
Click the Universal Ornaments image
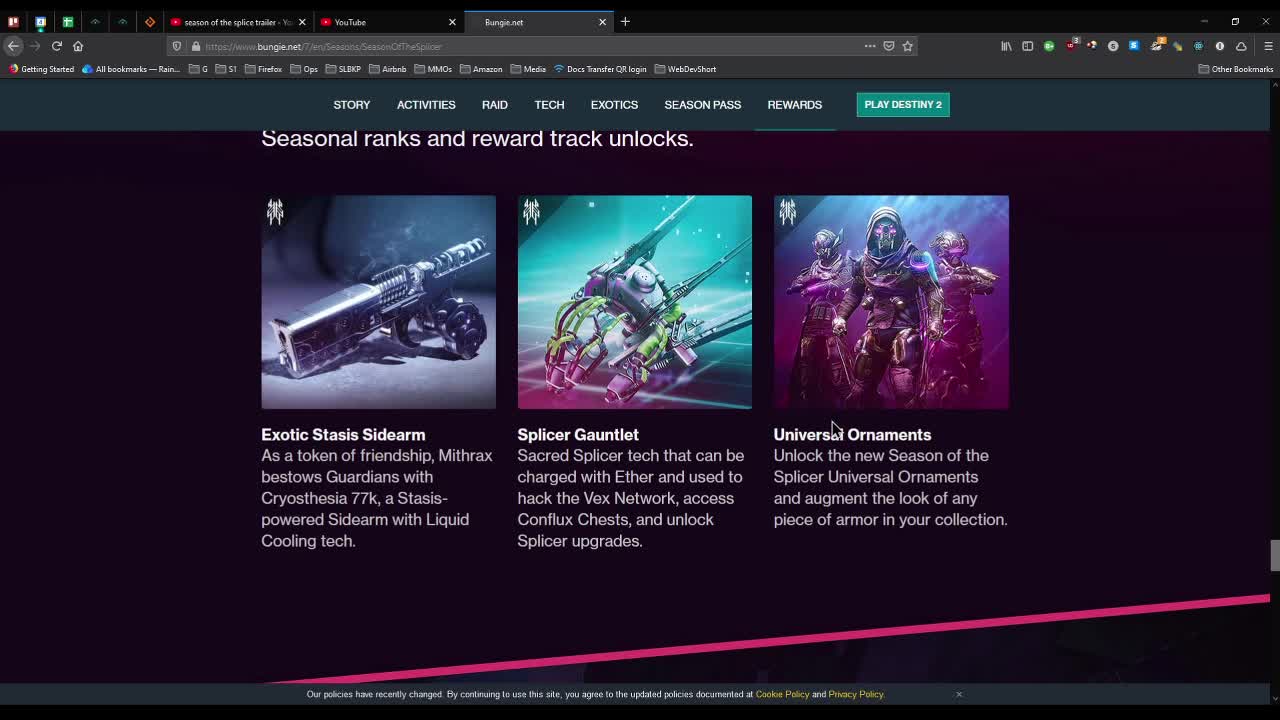pyautogui.click(x=891, y=302)
